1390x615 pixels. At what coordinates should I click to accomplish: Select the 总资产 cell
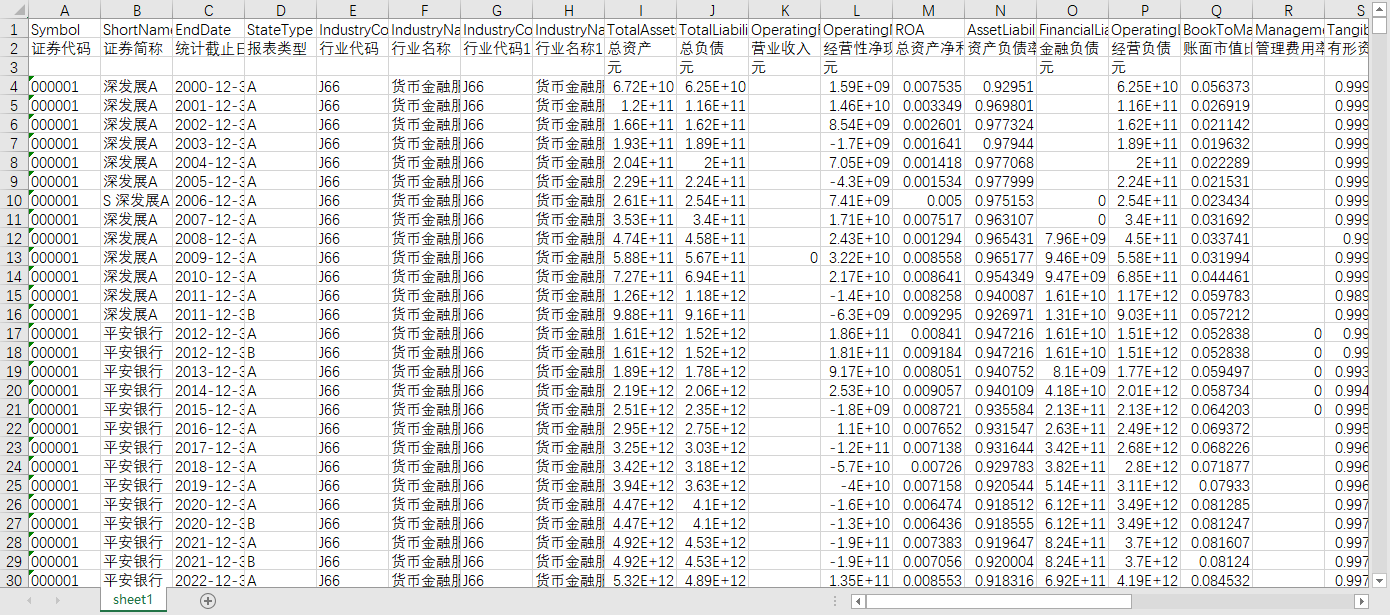point(640,48)
